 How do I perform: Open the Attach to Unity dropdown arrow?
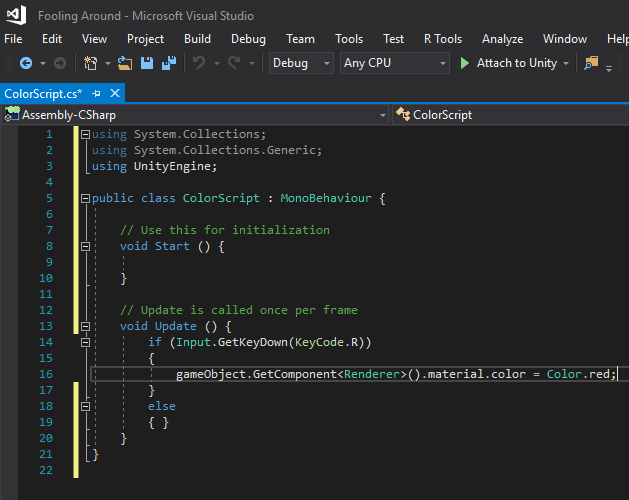[566, 63]
